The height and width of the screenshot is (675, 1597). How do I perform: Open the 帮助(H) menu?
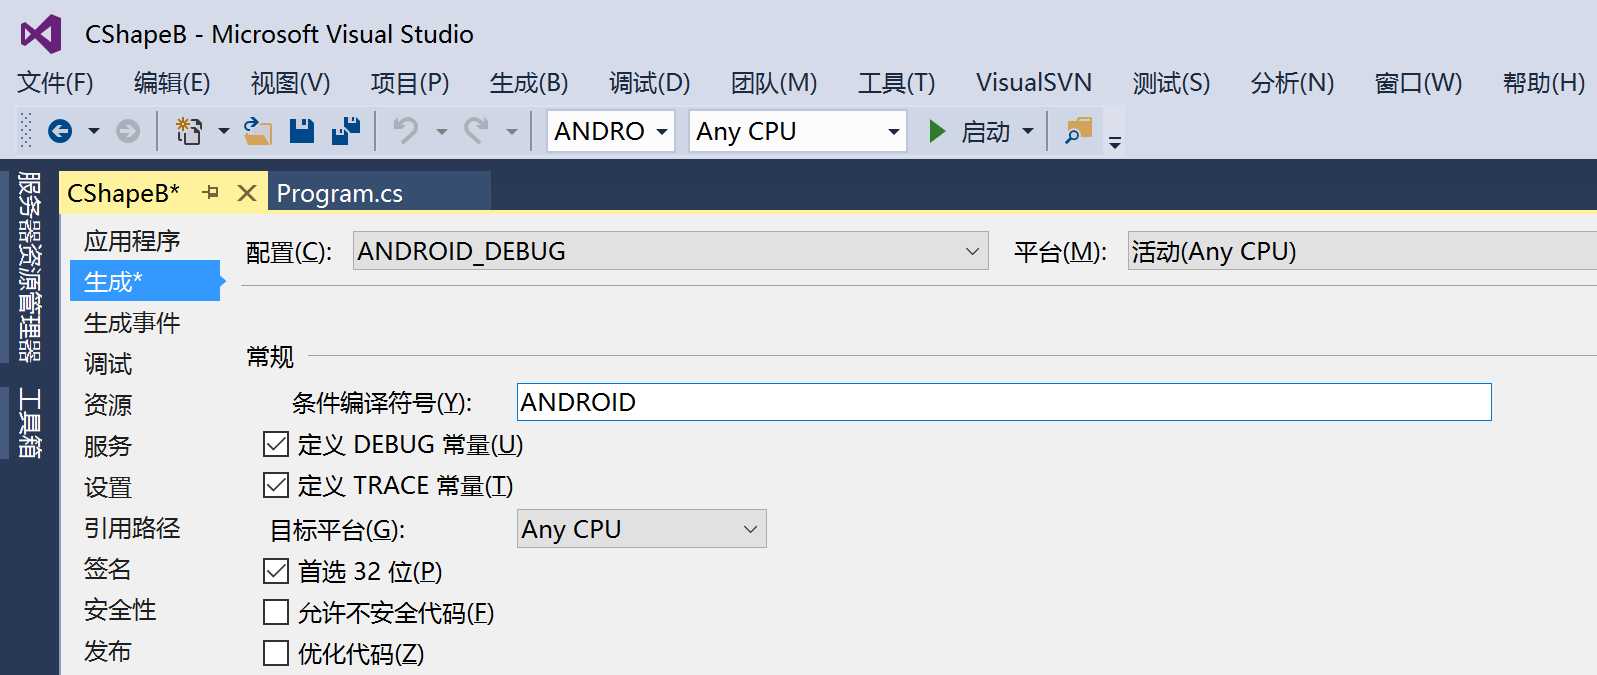(x=1544, y=83)
